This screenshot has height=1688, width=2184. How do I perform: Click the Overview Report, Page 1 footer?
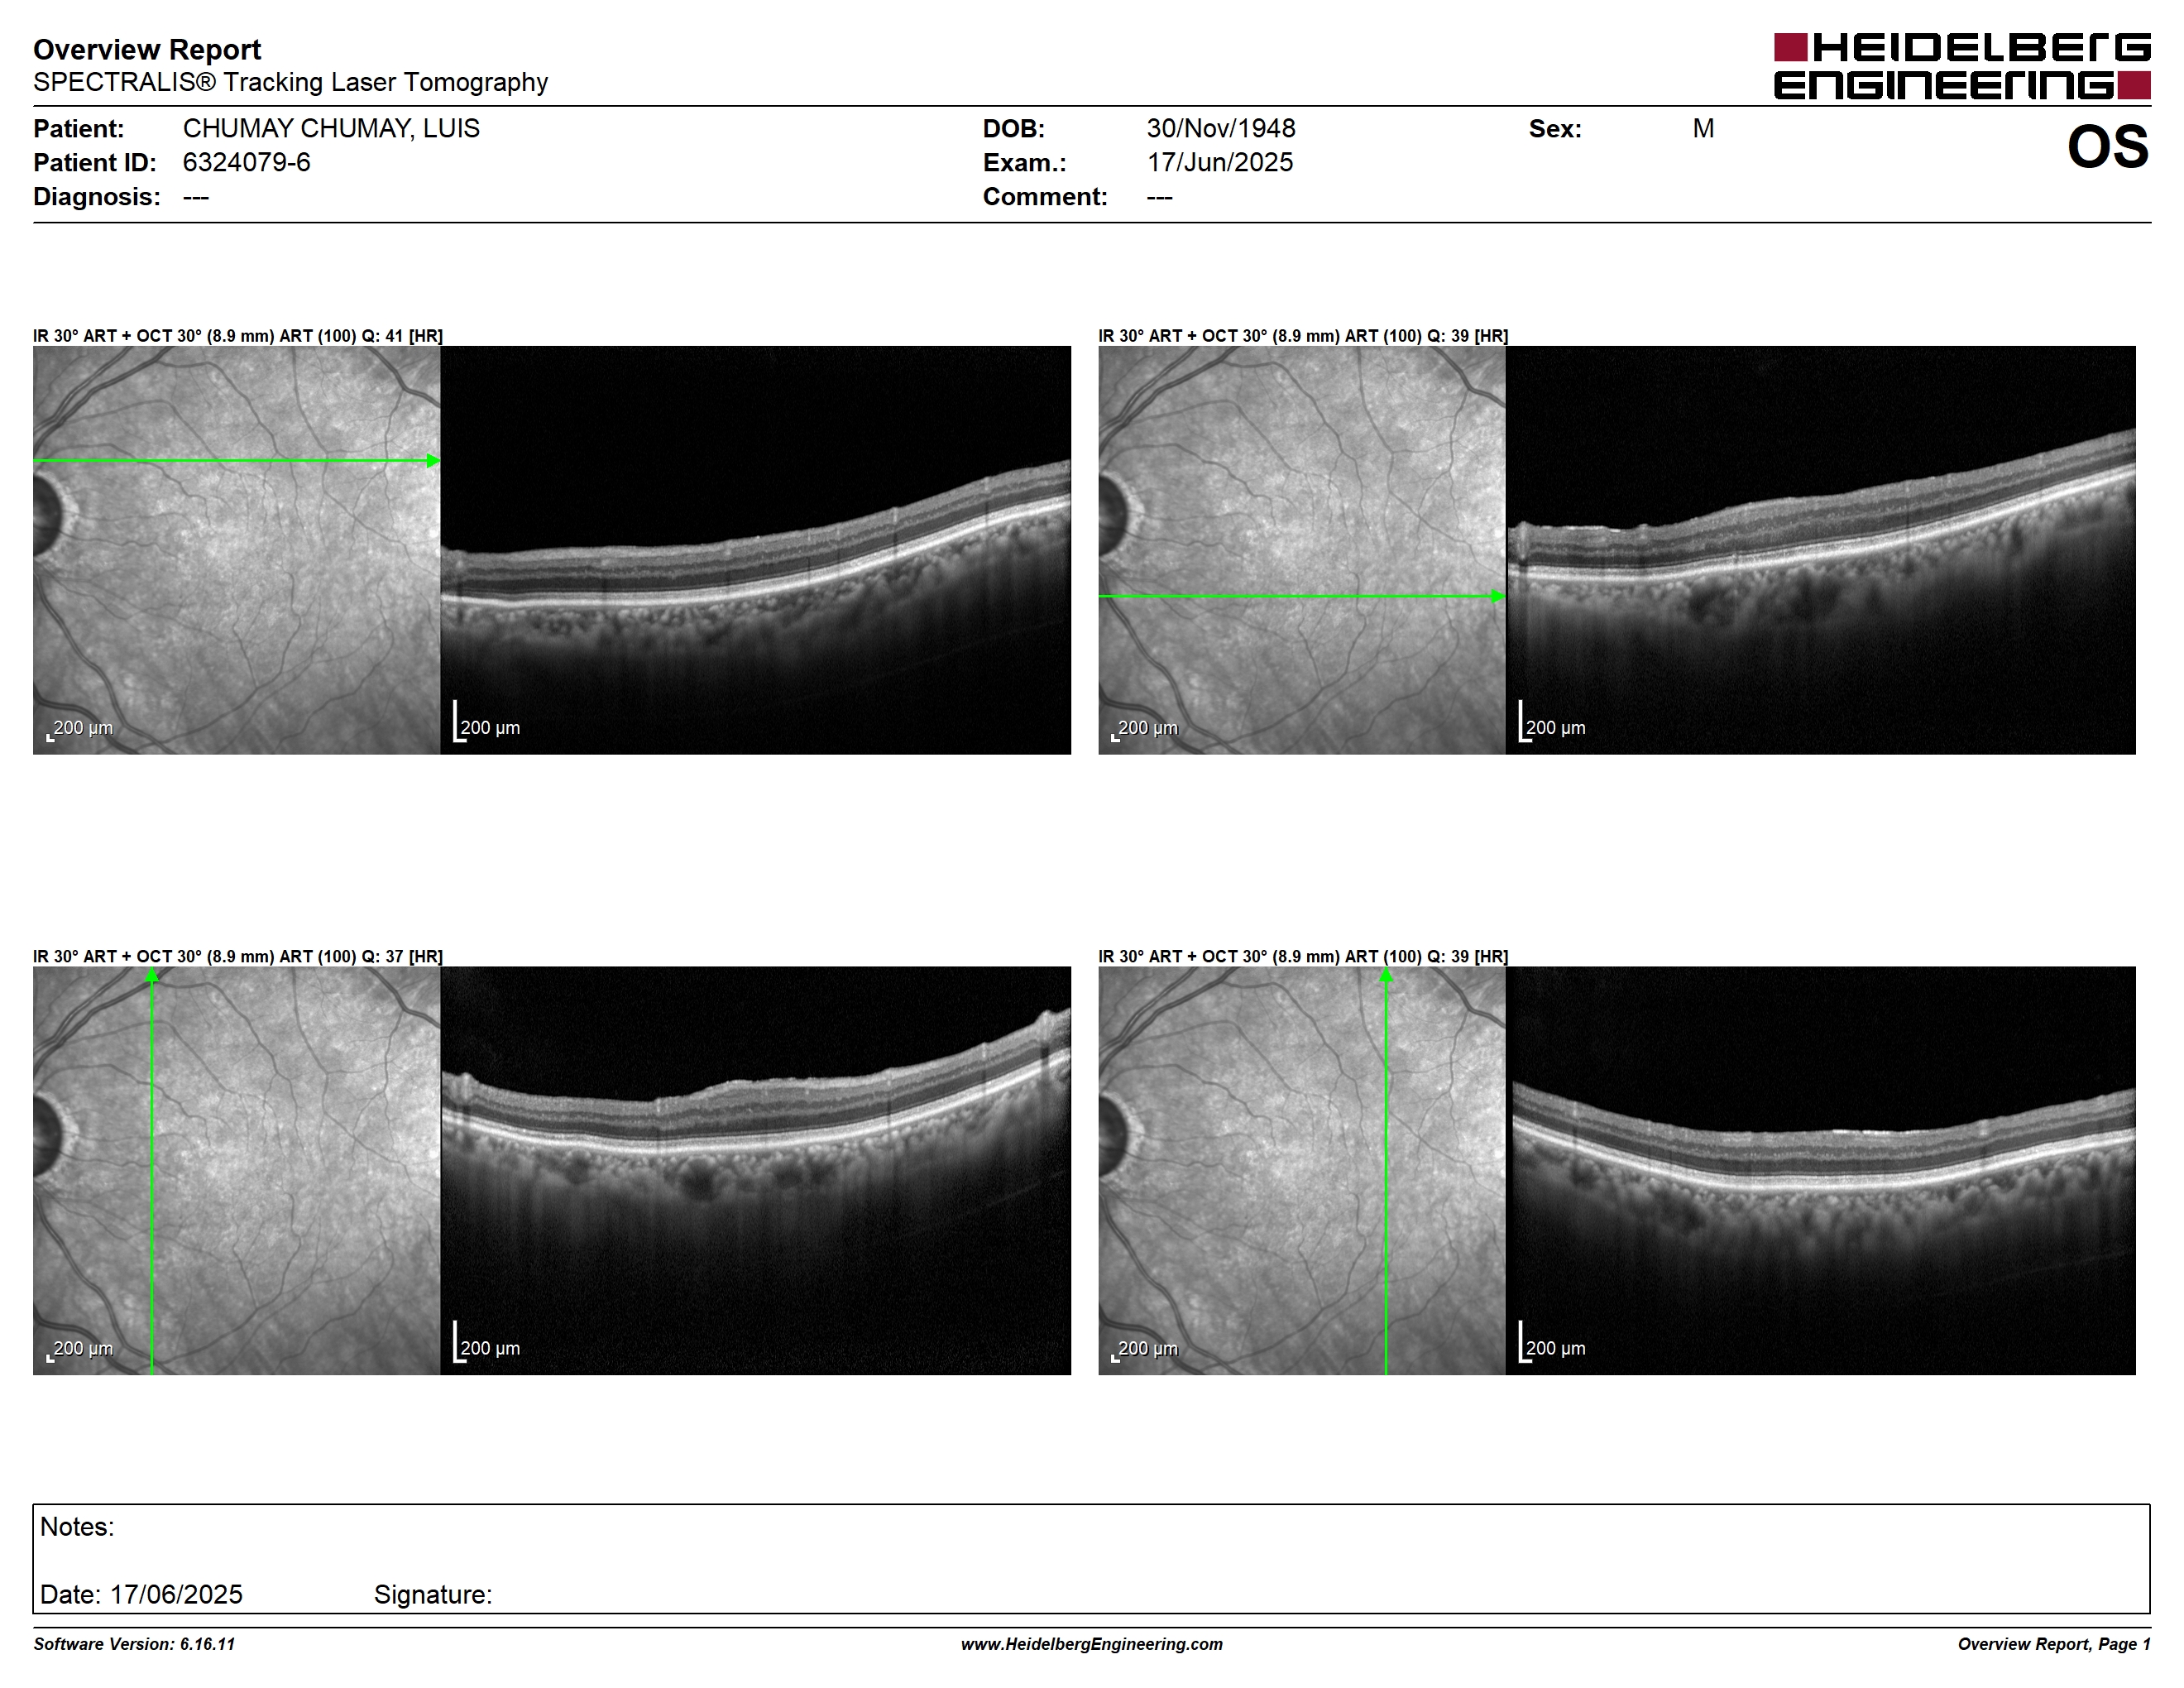[x=2054, y=1644]
